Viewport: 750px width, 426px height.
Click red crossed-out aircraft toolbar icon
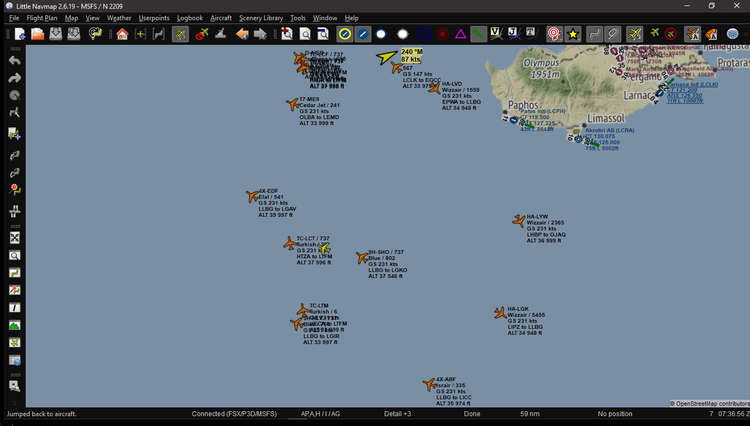point(201,34)
